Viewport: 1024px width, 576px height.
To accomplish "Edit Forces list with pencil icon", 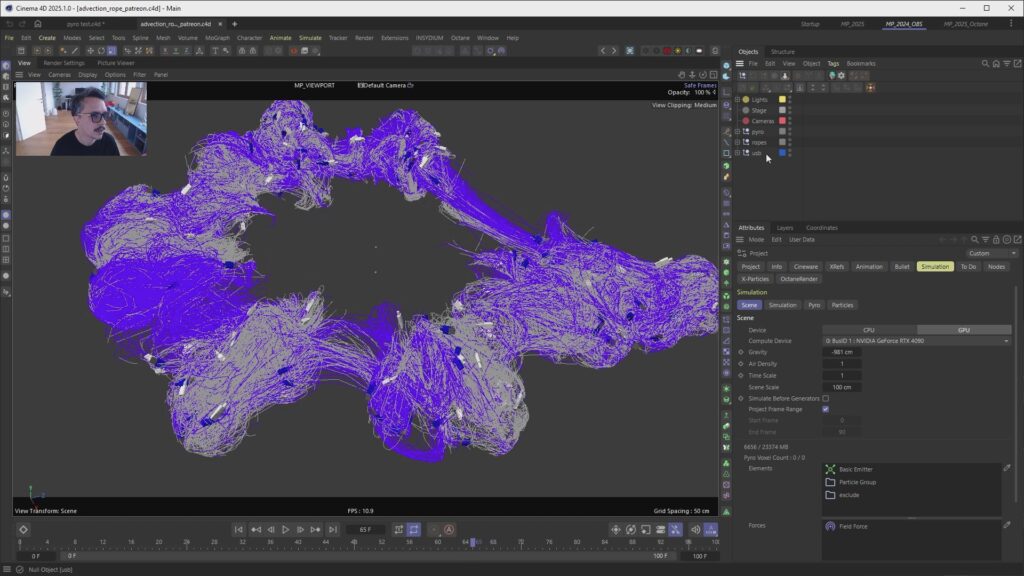I will coord(1007,524).
